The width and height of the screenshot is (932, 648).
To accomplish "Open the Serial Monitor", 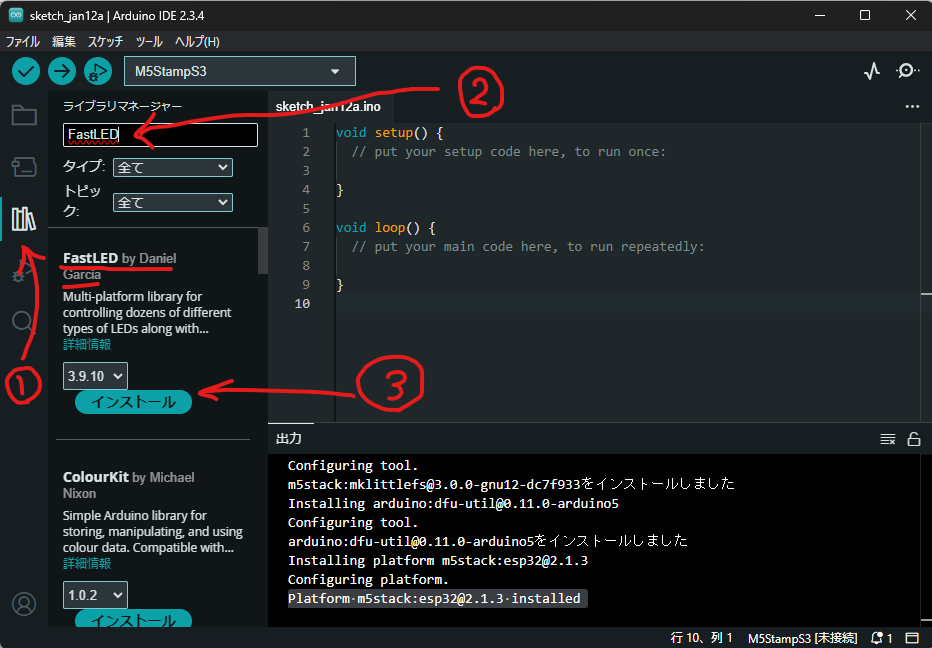I will point(907,71).
